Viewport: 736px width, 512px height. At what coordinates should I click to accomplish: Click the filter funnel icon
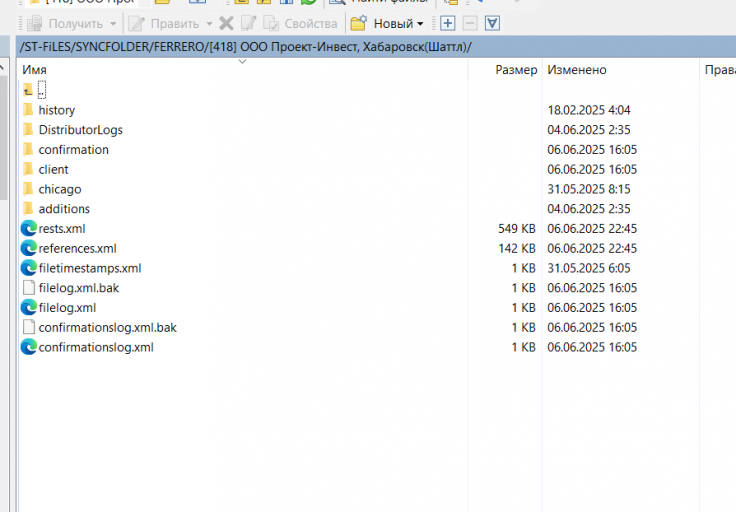492,23
